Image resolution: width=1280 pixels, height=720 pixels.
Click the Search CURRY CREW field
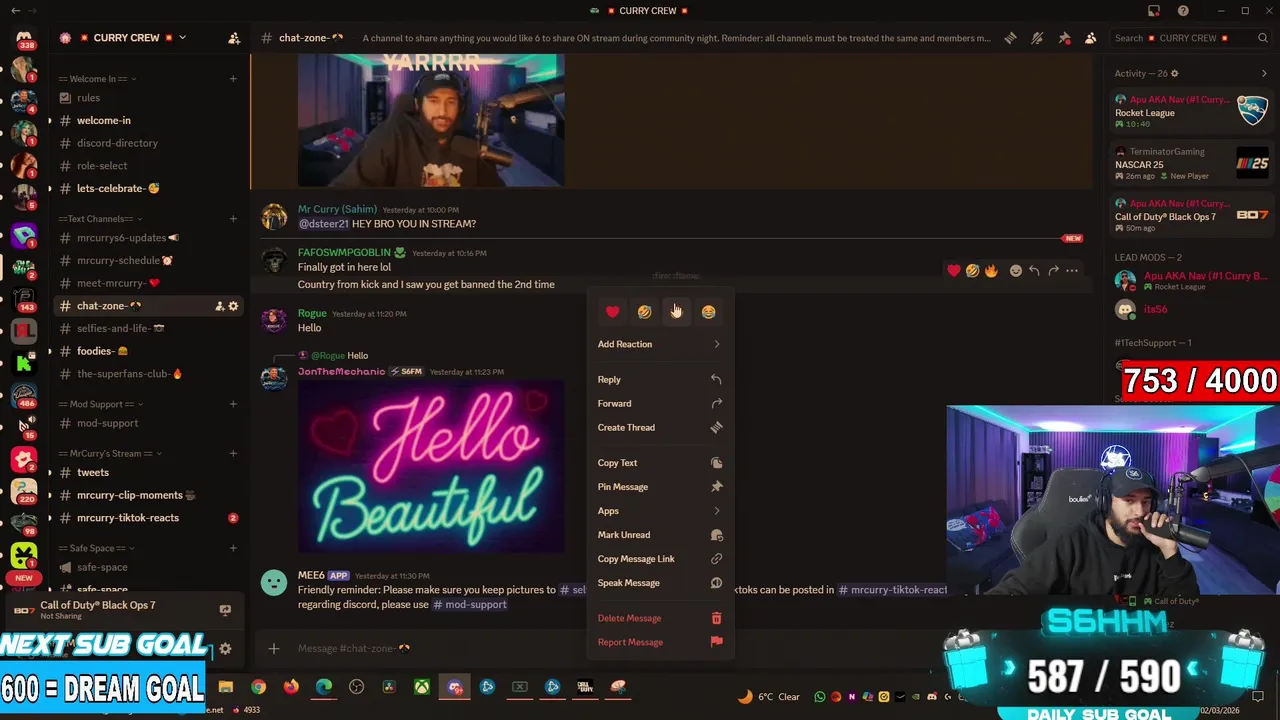(1191, 38)
